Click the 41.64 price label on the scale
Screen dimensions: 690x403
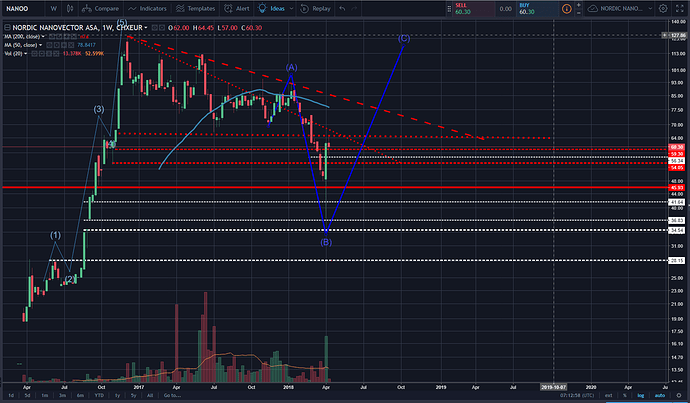(x=676, y=202)
